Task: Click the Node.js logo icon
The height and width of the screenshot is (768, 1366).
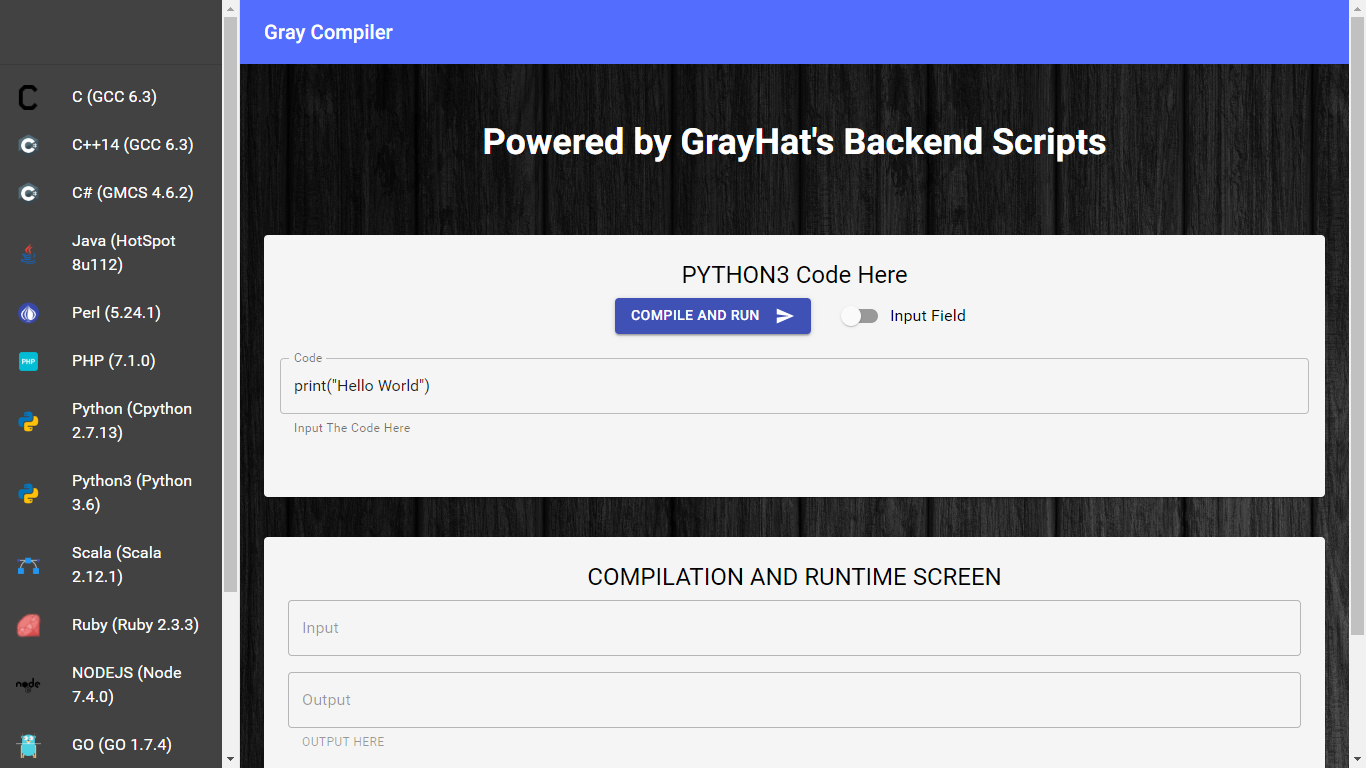Action: point(28,685)
